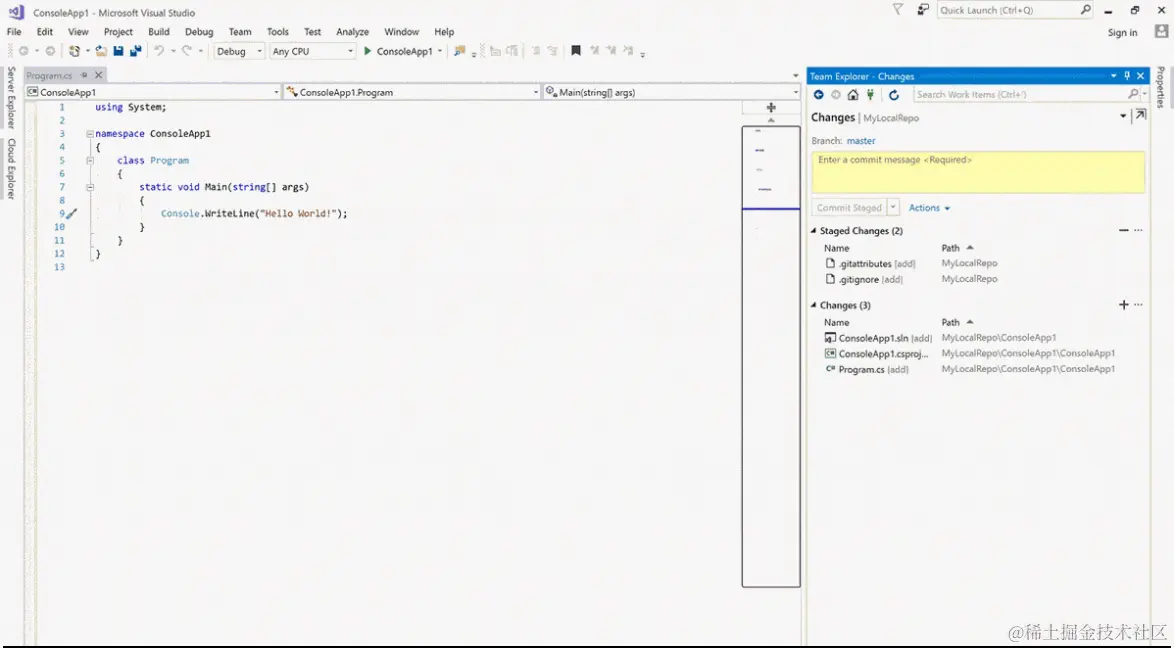The height and width of the screenshot is (649, 1174).
Task: Open the Team Explorer Home icon
Action: [x=853, y=94]
